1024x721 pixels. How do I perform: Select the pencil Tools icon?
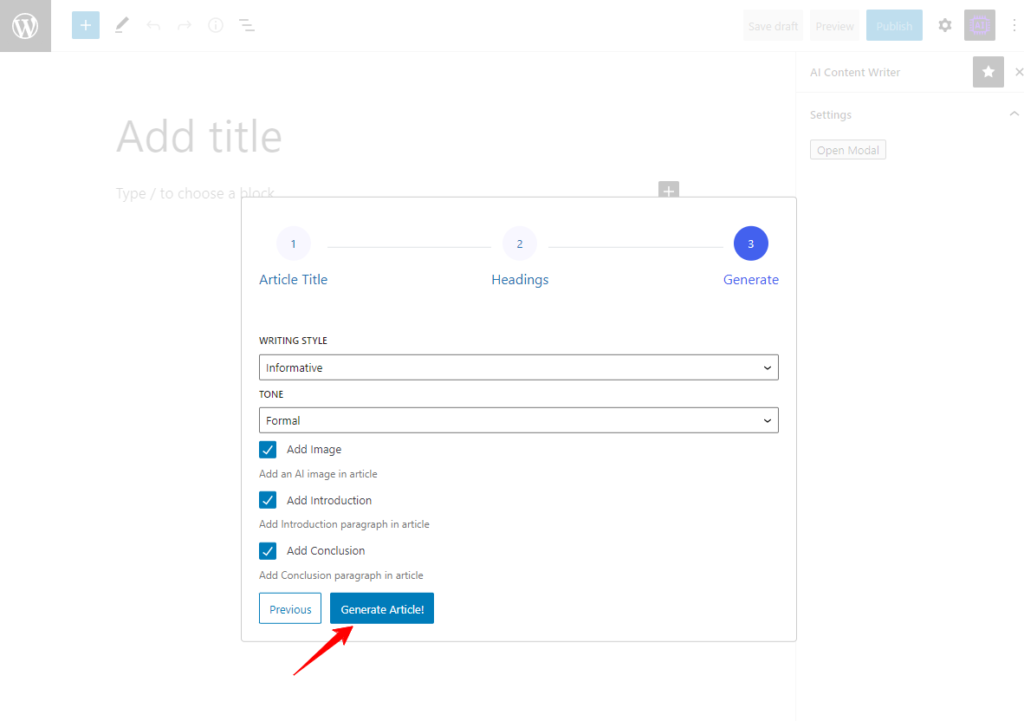(x=122, y=26)
